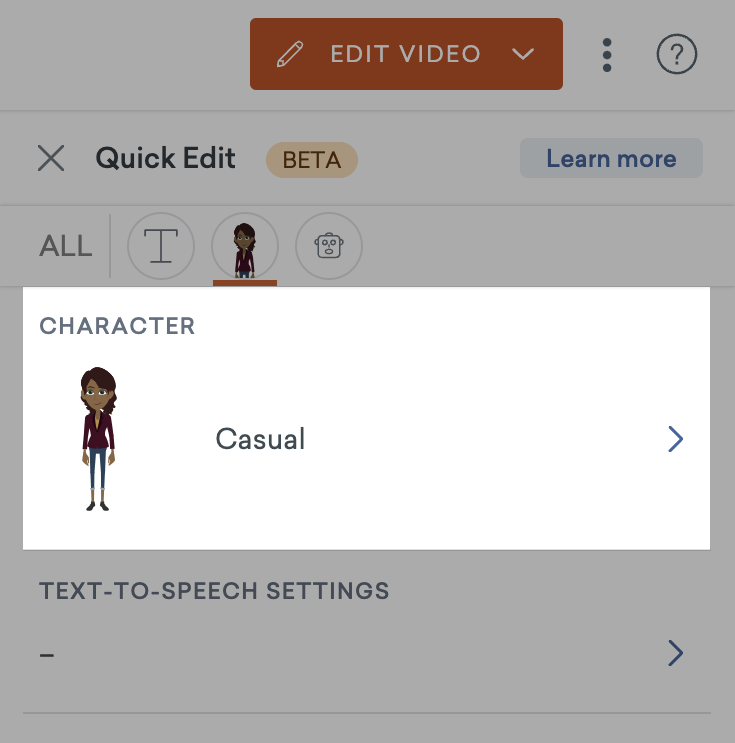Close the Quick Edit panel
This screenshot has height=743, width=735.
(x=51, y=158)
